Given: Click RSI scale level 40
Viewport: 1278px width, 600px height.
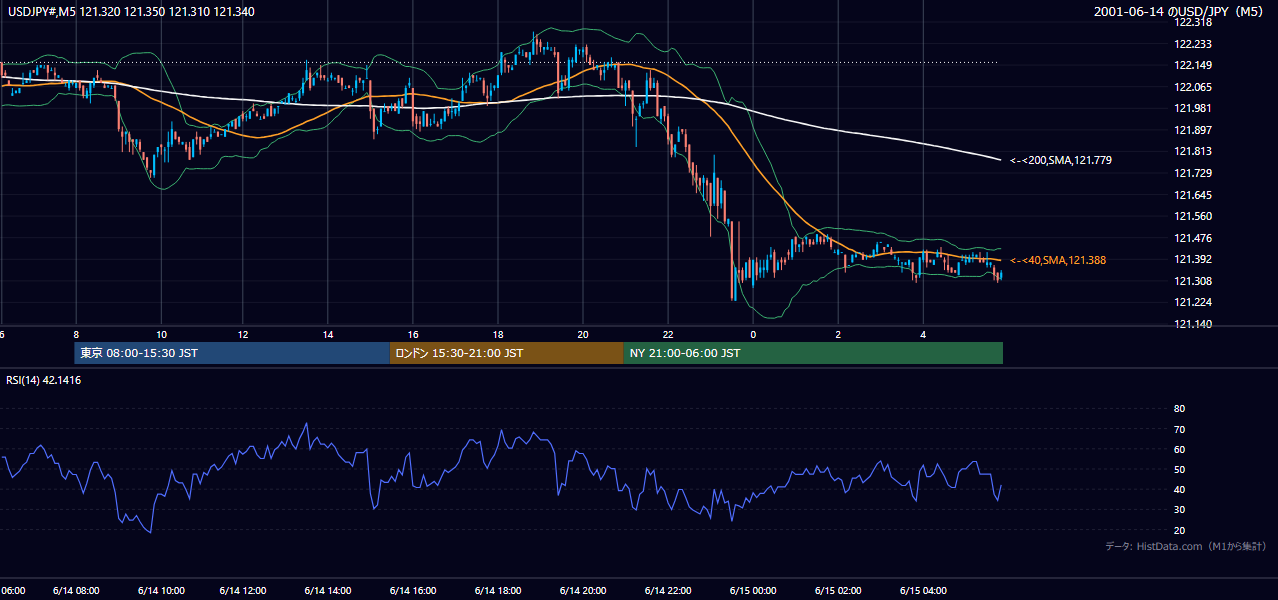Looking at the screenshot, I should click(1179, 489).
